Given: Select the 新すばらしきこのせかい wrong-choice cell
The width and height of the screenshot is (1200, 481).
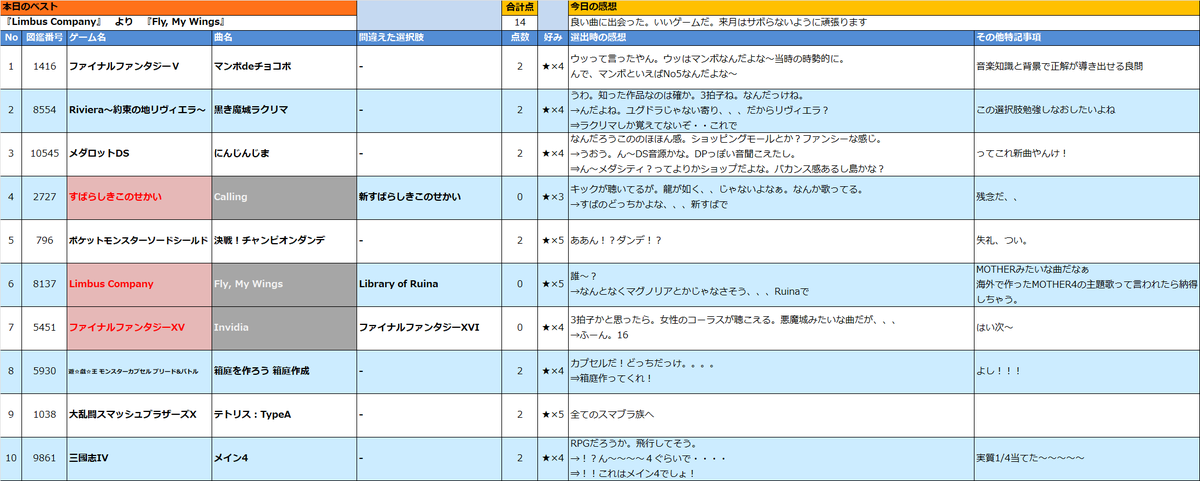Looking at the screenshot, I should (x=429, y=197).
